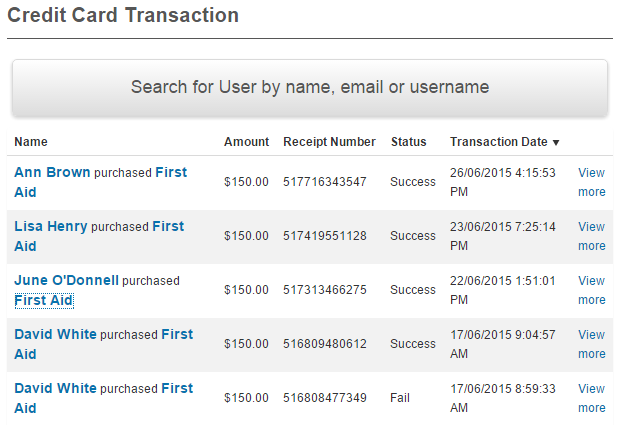View more for June O'Donnell's transaction
This screenshot has width=620, height=425.
[x=591, y=290]
